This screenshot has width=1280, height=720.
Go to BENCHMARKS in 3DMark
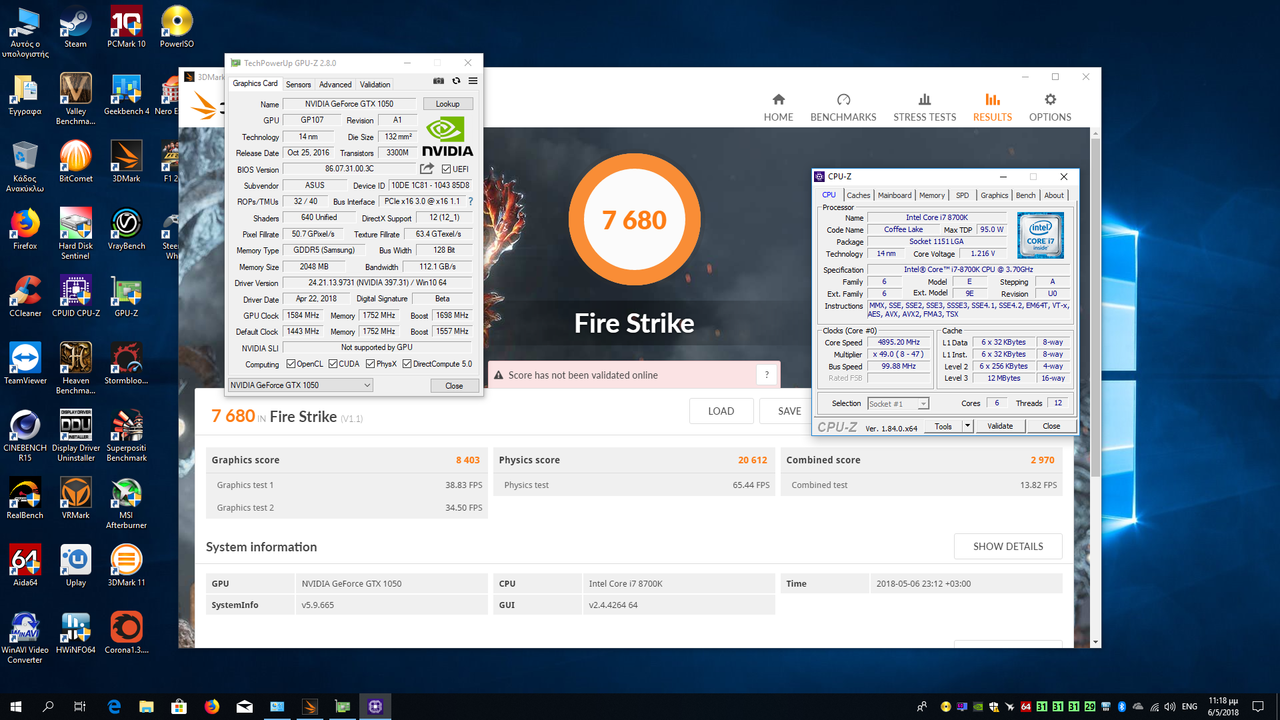point(843,108)
